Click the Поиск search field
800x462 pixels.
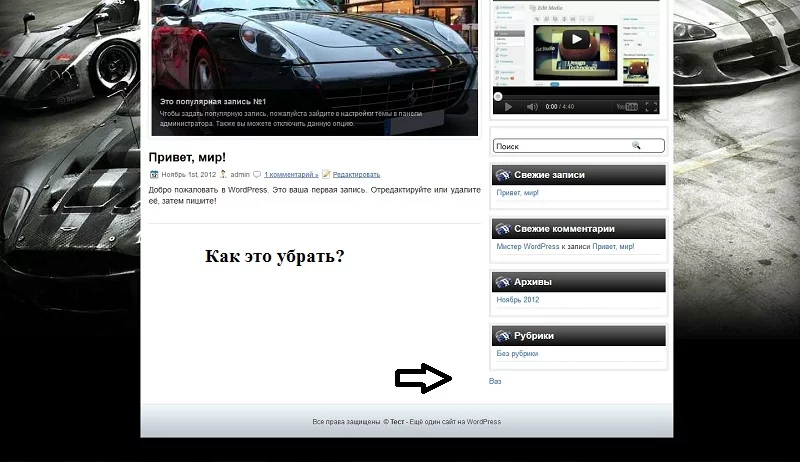click(579, 146)
